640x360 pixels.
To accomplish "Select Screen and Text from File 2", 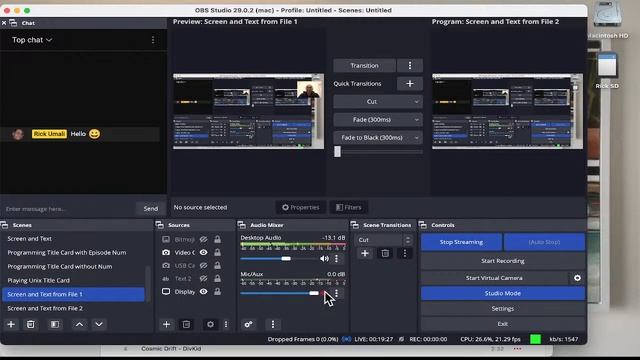I will 73,308.
